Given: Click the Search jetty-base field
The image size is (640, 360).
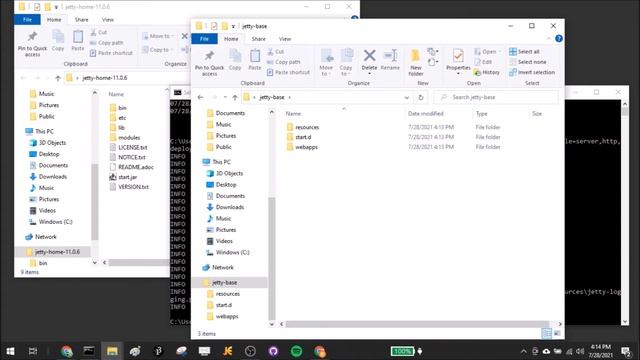Looking at the screenshot, I should click(x=496, y=98).
